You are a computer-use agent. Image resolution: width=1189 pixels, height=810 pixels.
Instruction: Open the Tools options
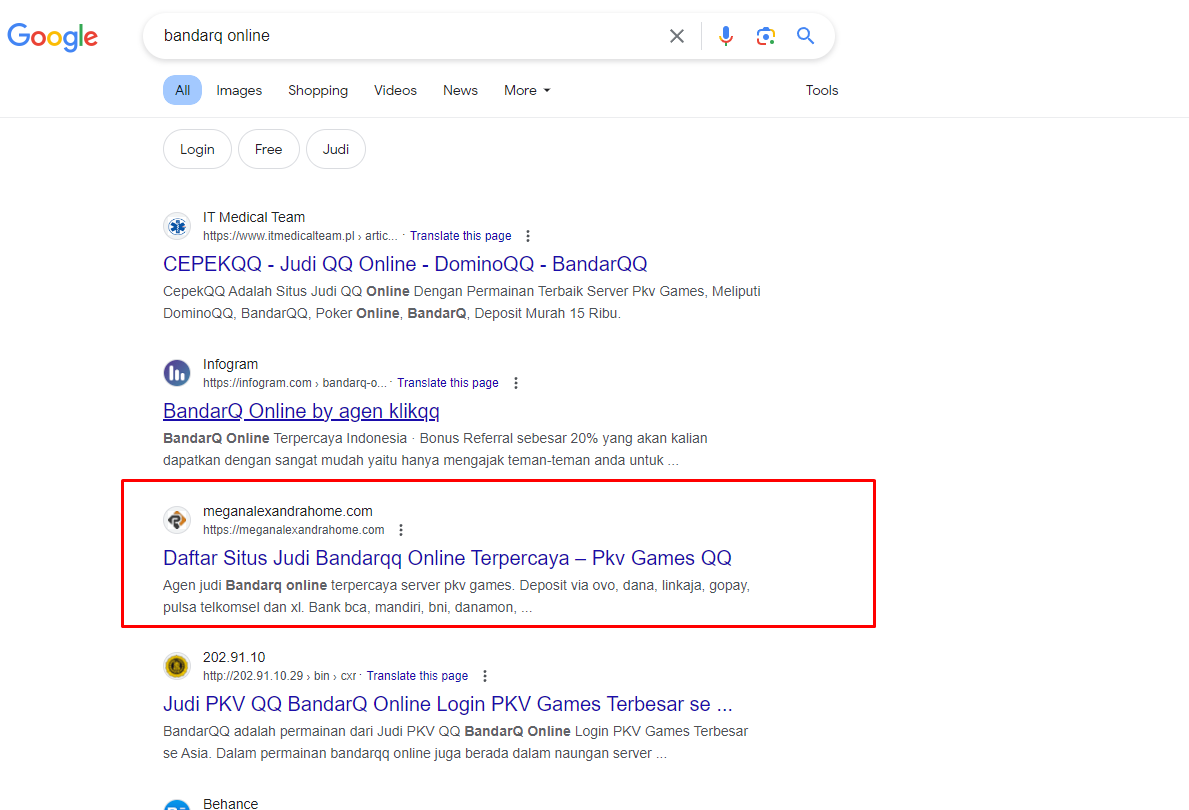[821, 90]
